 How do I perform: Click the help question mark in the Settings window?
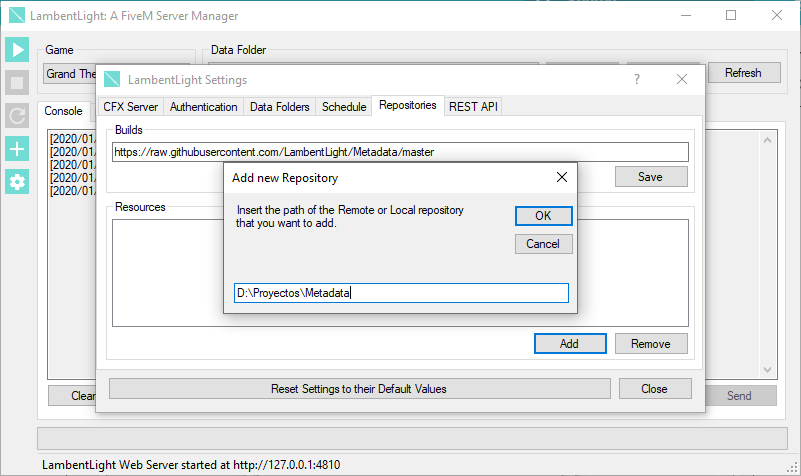tap(637, 79)
